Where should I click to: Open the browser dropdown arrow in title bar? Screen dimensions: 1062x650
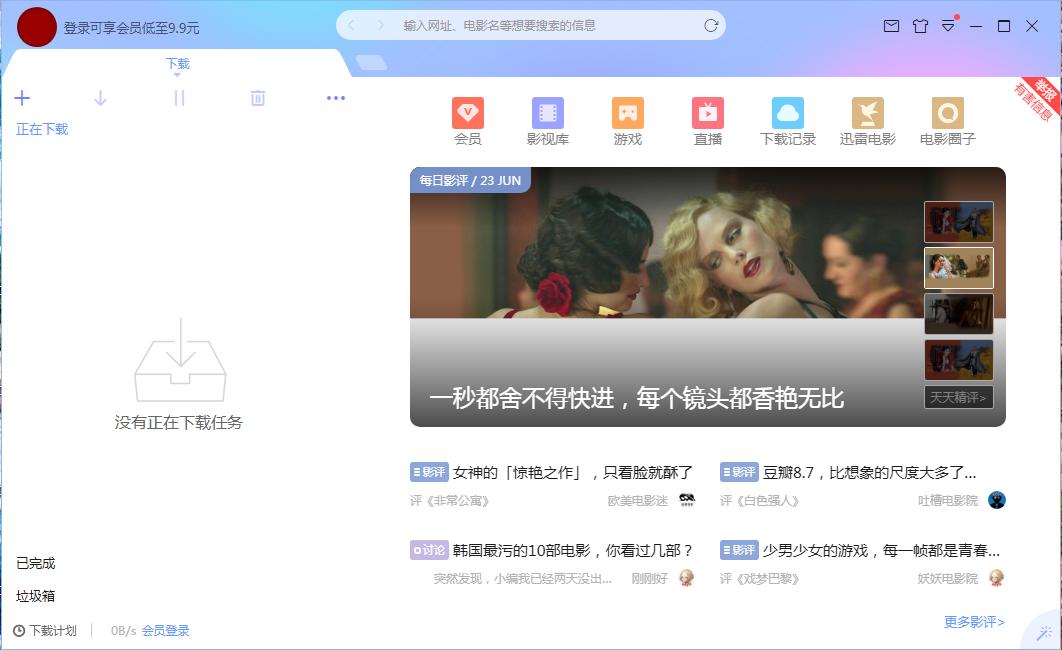(946, 27)
